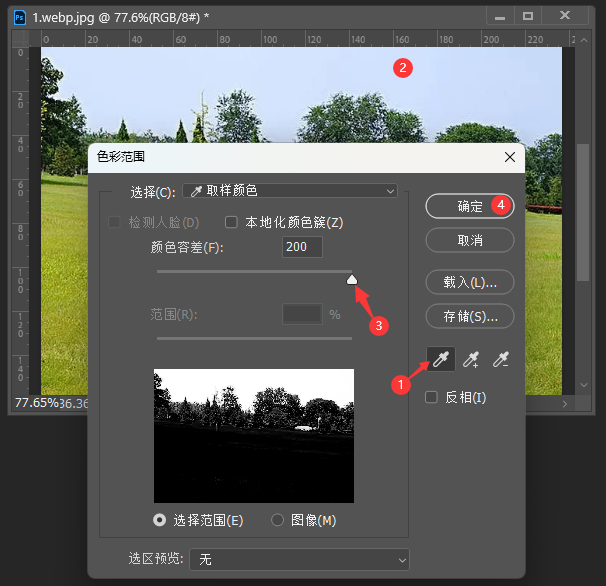Enable the 本地化颜色簇(Z) checkbox
The image size is (606, 586).
click(x=231, y=222)
